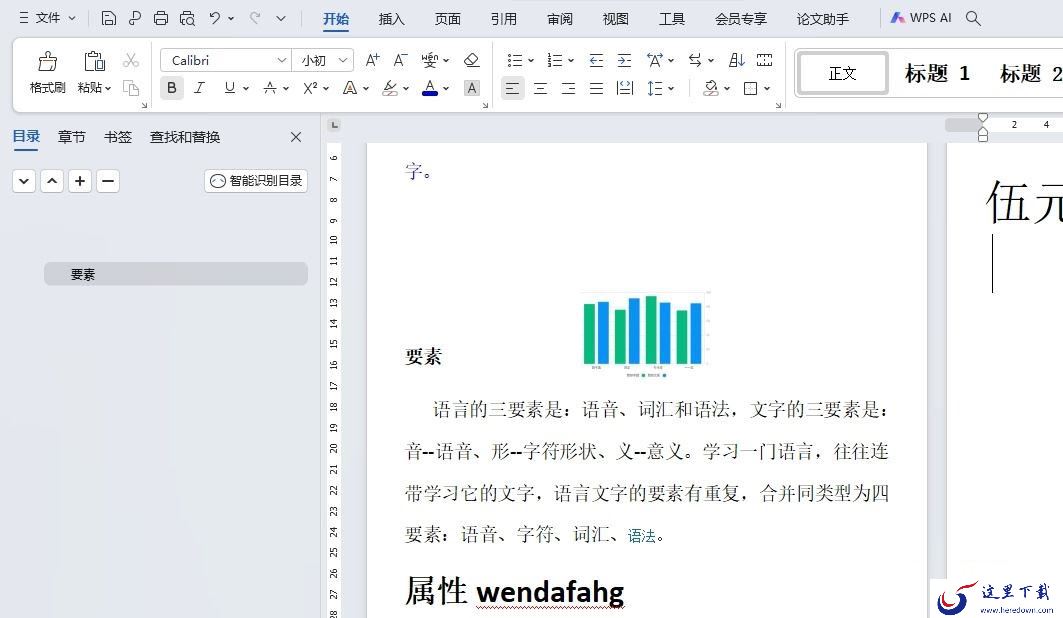
Task: Toggle Italic formatting
Action: click(x=199, y=88)
